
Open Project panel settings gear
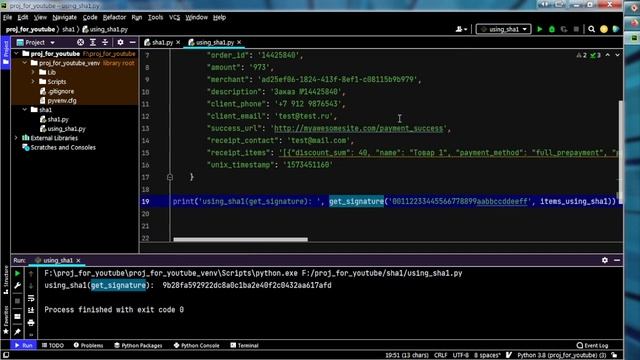pos(120,42)
